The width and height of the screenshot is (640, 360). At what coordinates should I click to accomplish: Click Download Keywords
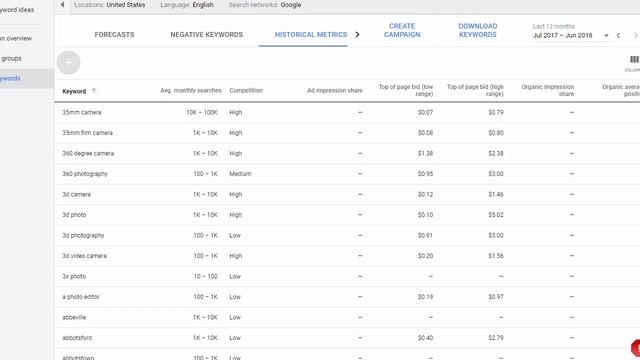pos(478,30)
